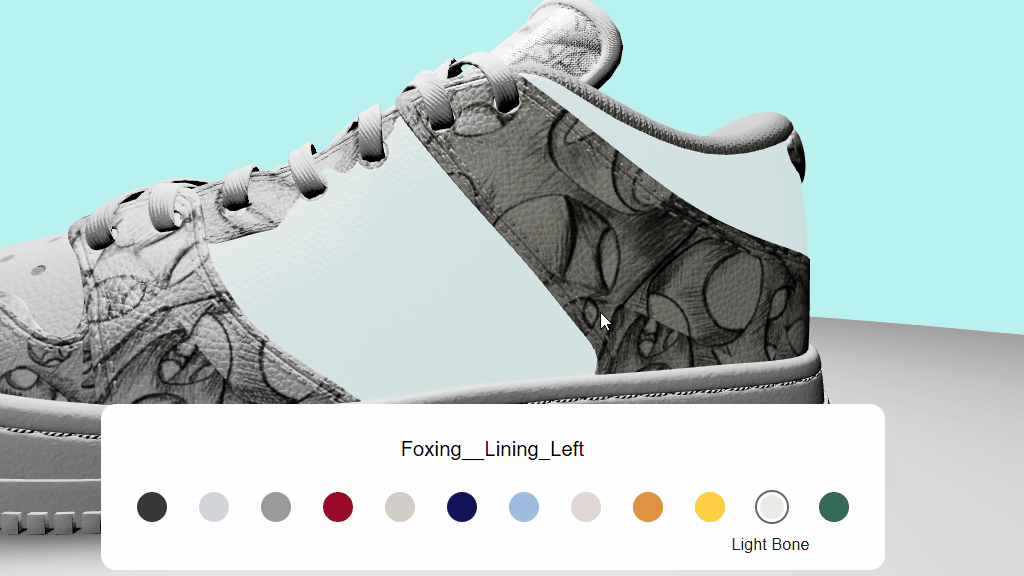The height and width of the screenshot is (576, 1024).
Task: Select the crimson red swatch
Action: tap(338, 507)
